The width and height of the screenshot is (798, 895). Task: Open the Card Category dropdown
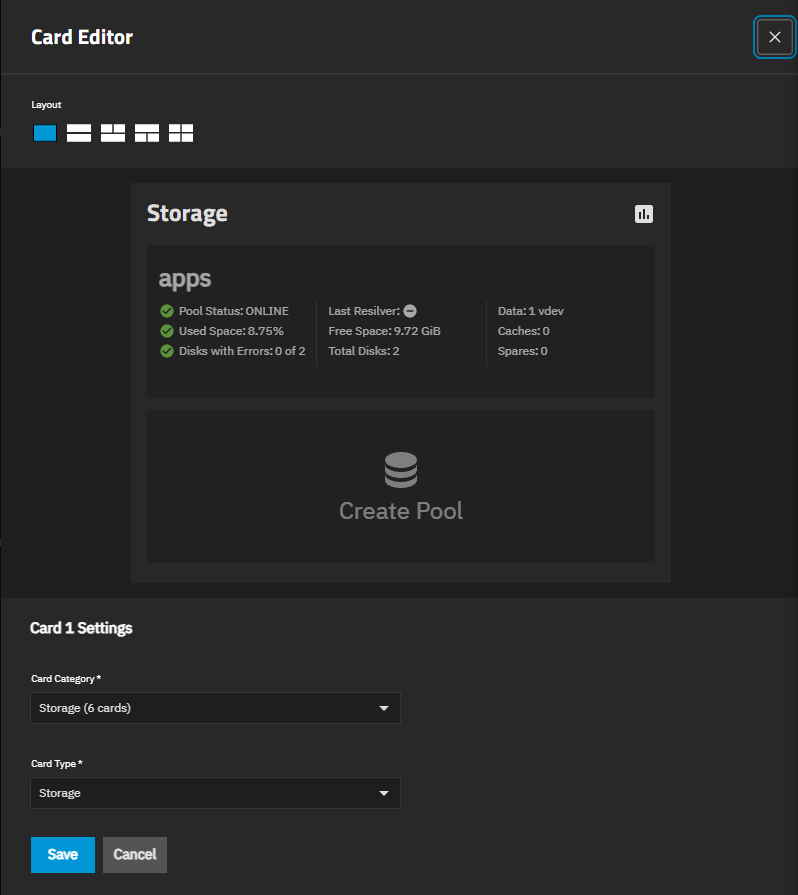(x=215, y=708)
